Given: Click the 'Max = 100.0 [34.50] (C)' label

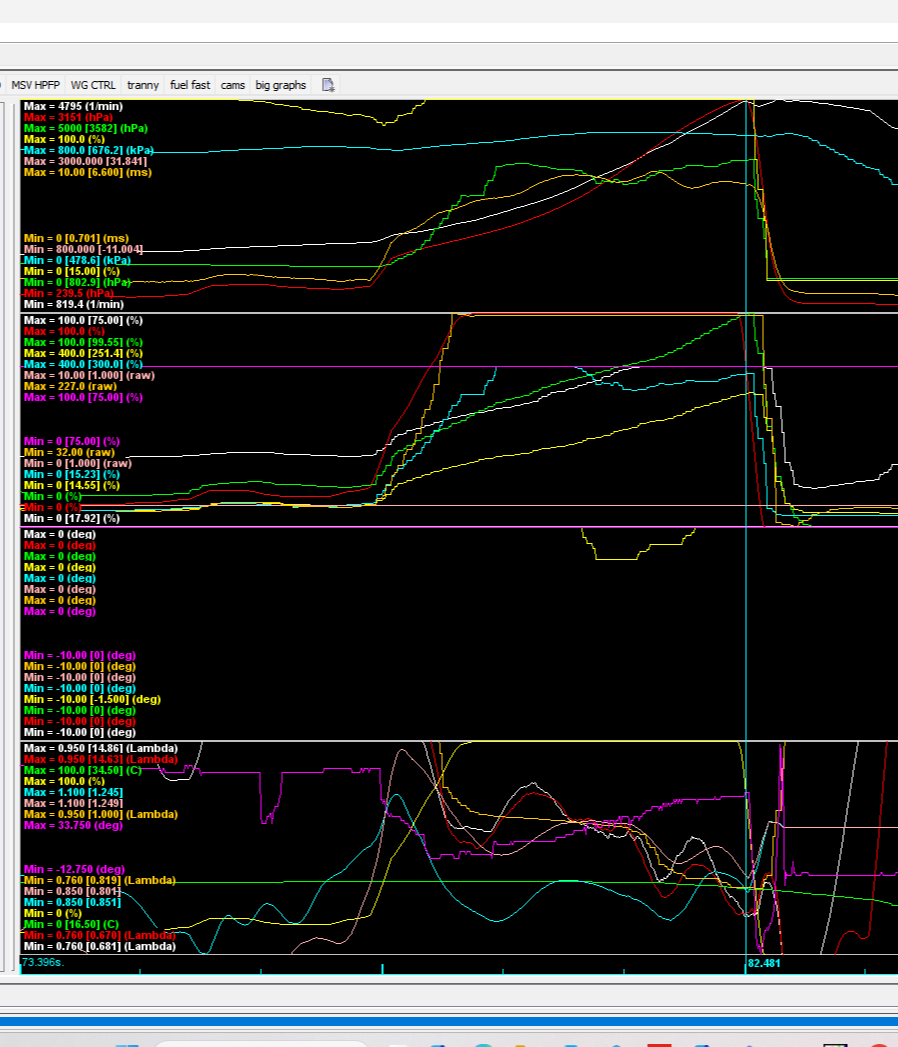Looking at the screenshot, I should (83, 771).
